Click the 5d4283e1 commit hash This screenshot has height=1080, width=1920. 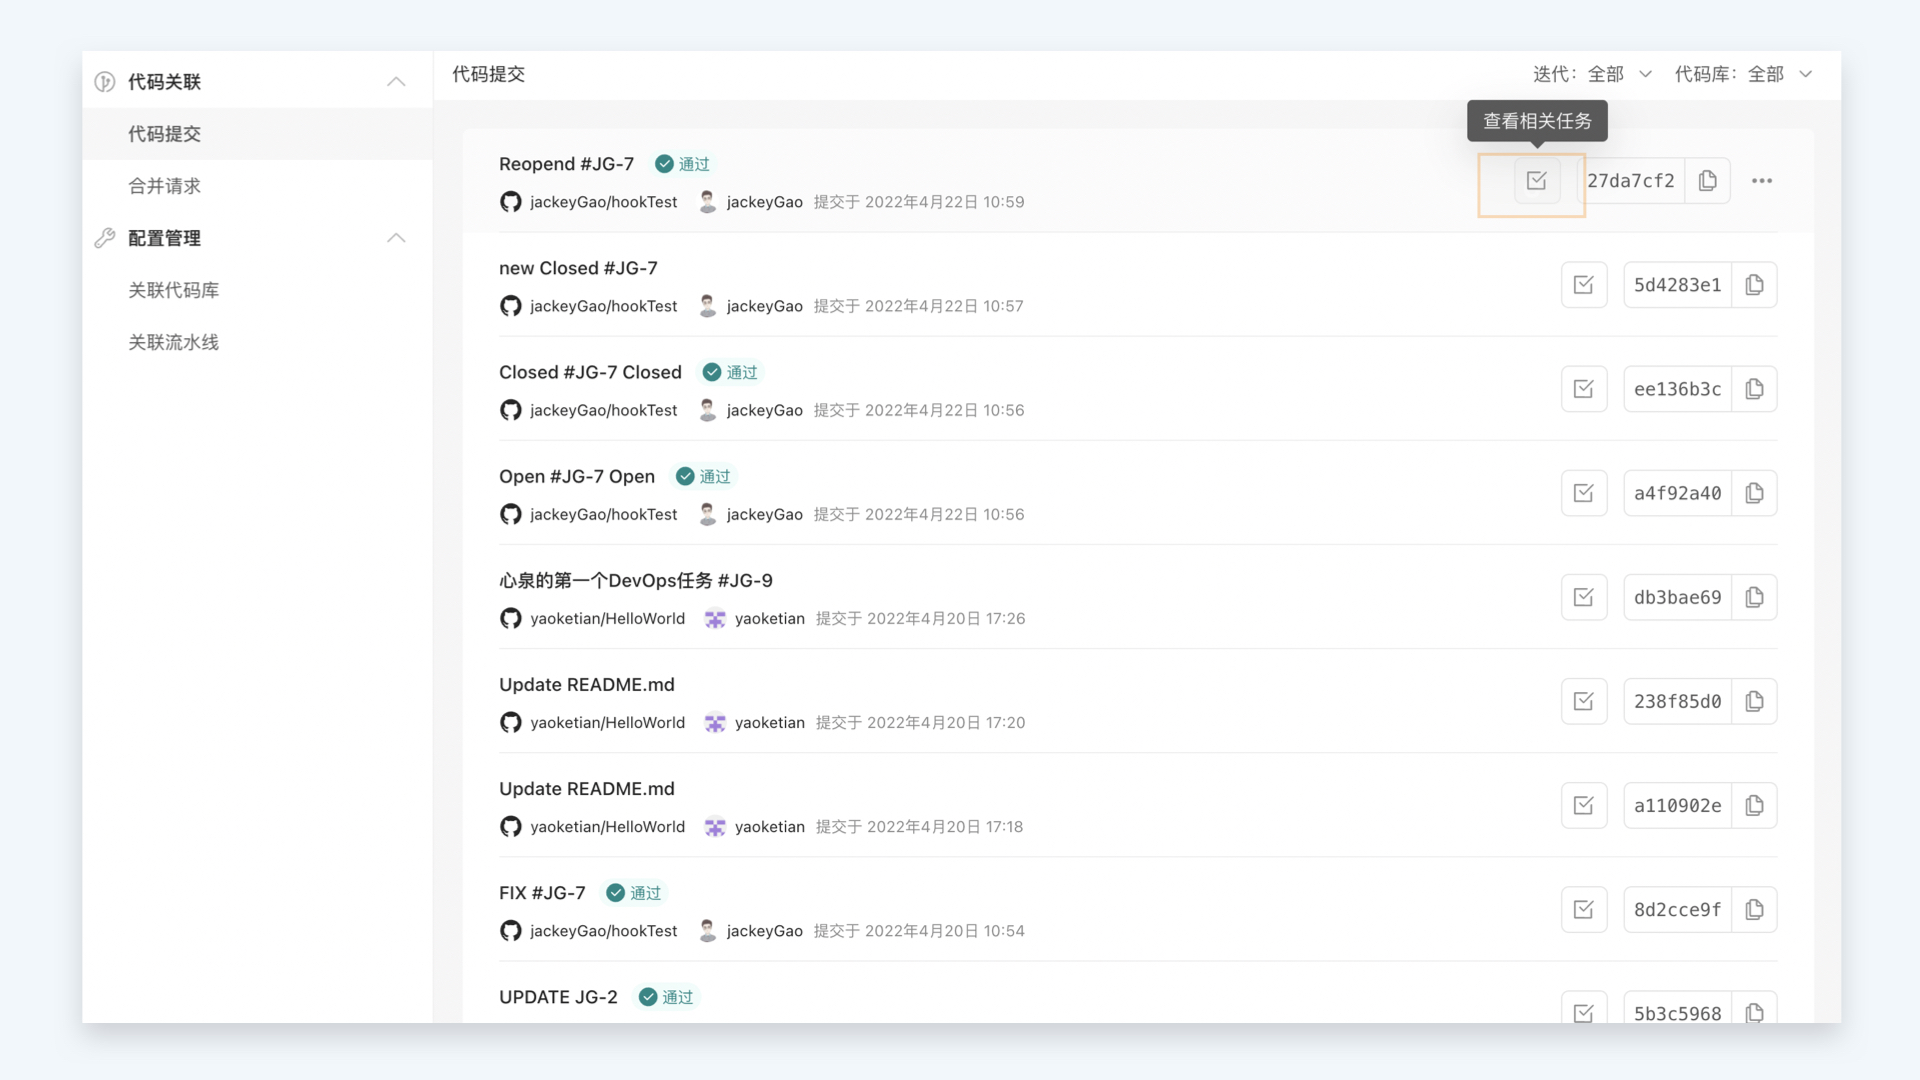(1677, 285)
